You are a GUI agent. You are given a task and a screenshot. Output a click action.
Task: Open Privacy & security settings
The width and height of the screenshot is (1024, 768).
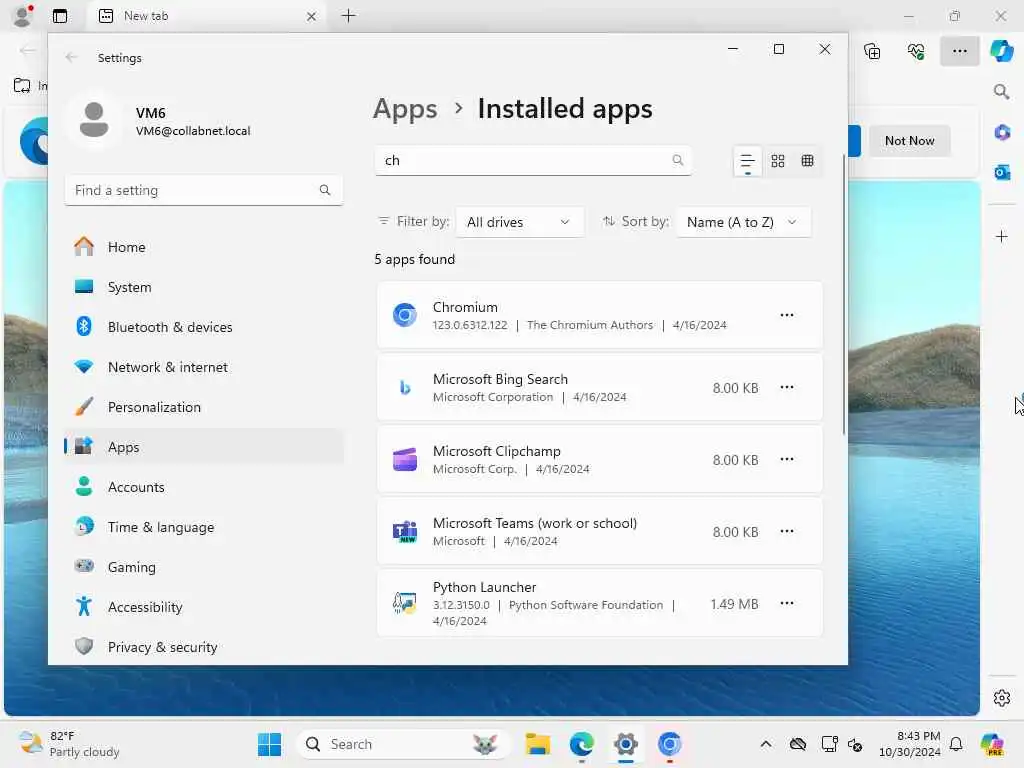(x=204, y=647)
